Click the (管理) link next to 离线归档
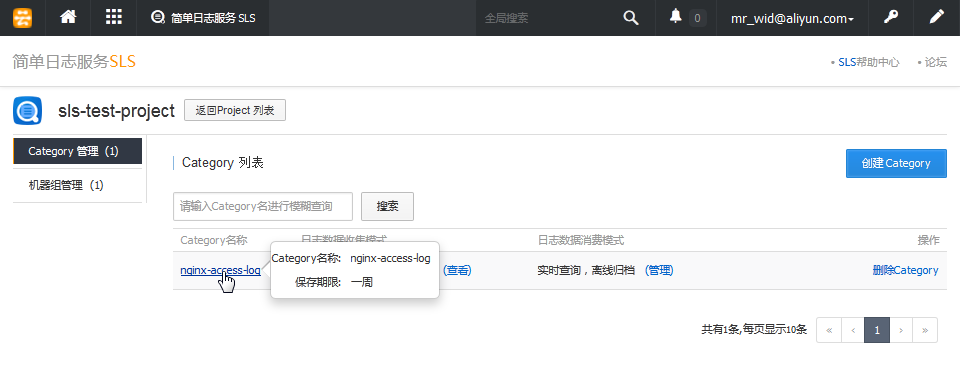 tap(659, 270)
